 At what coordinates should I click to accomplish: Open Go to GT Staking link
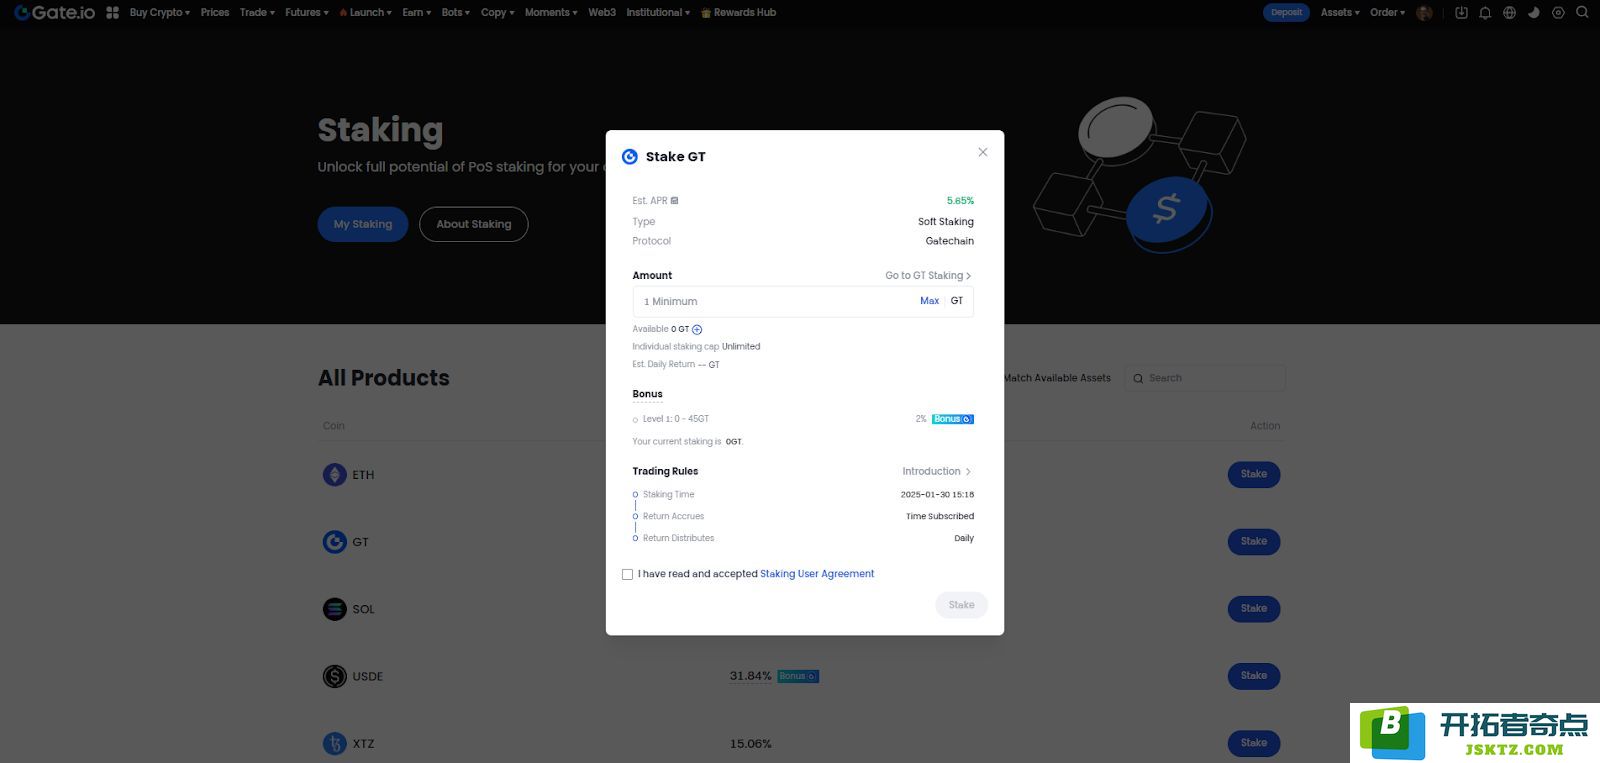coord(928,276)
